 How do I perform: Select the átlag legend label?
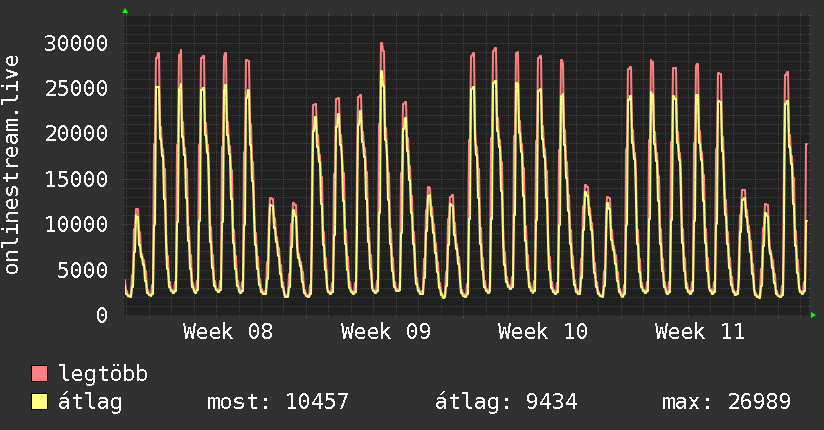(90, 402)
